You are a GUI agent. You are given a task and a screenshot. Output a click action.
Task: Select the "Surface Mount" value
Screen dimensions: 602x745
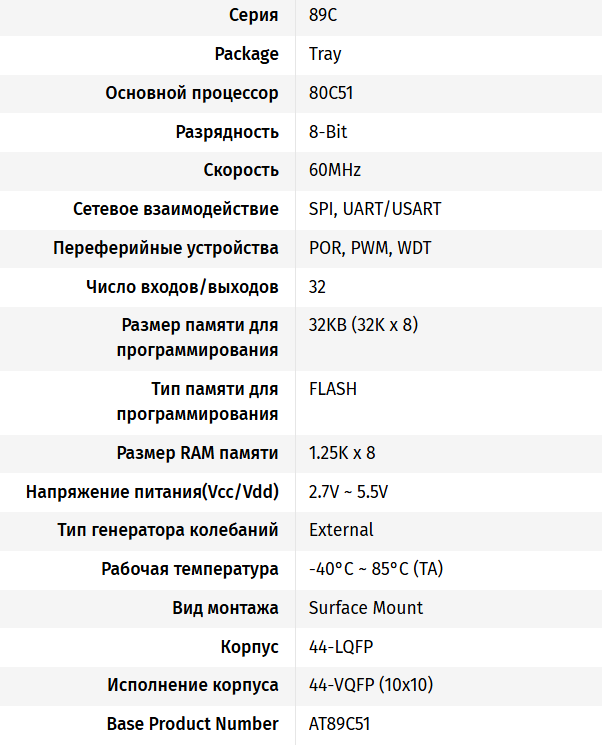pyautogui.click(x=366, y=608)
